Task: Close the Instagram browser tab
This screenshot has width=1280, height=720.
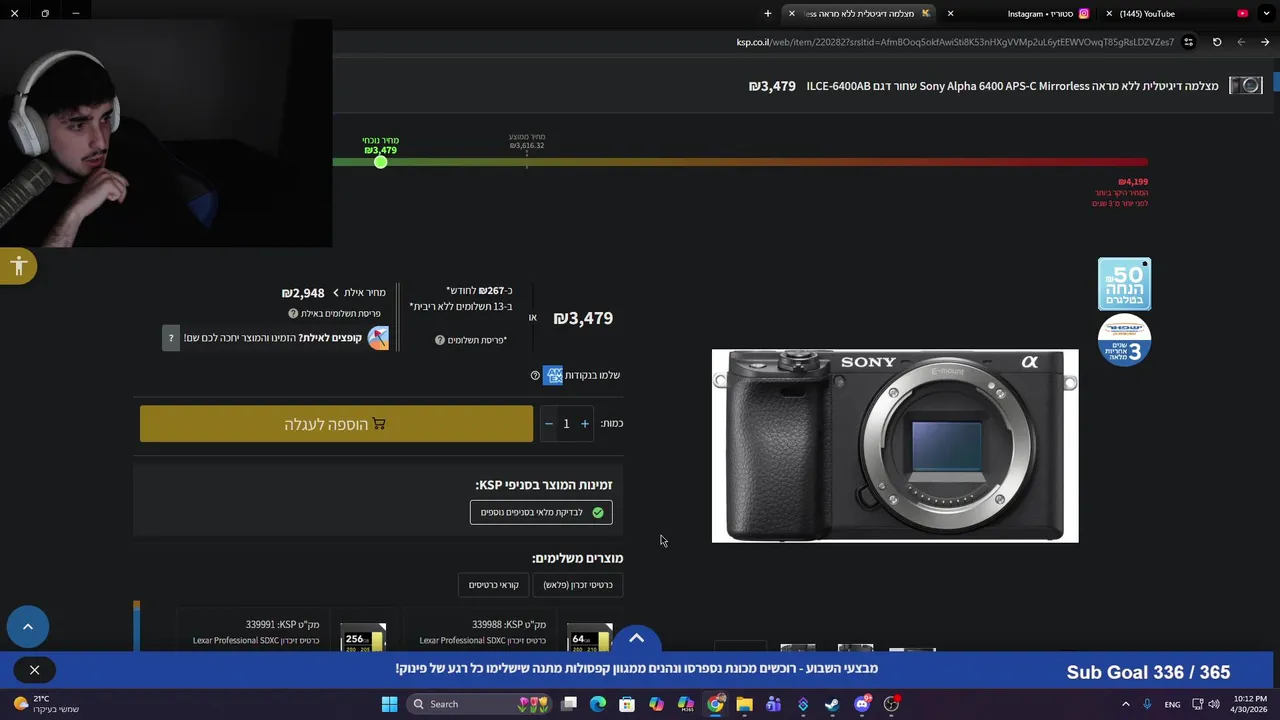Action: [950, 14]
